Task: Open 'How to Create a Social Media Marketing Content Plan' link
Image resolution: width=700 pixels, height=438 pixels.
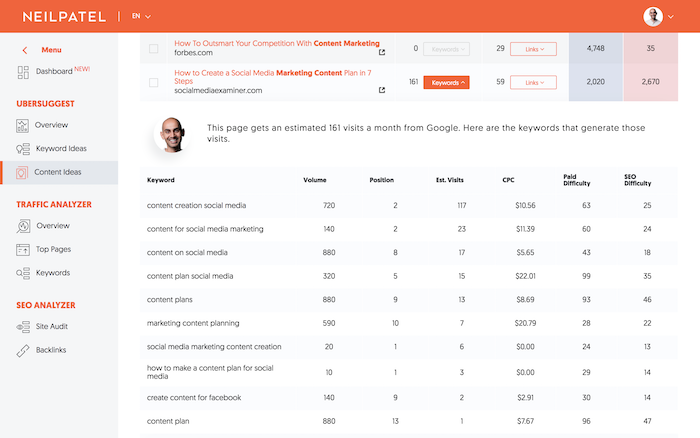Action: [273, 77]
